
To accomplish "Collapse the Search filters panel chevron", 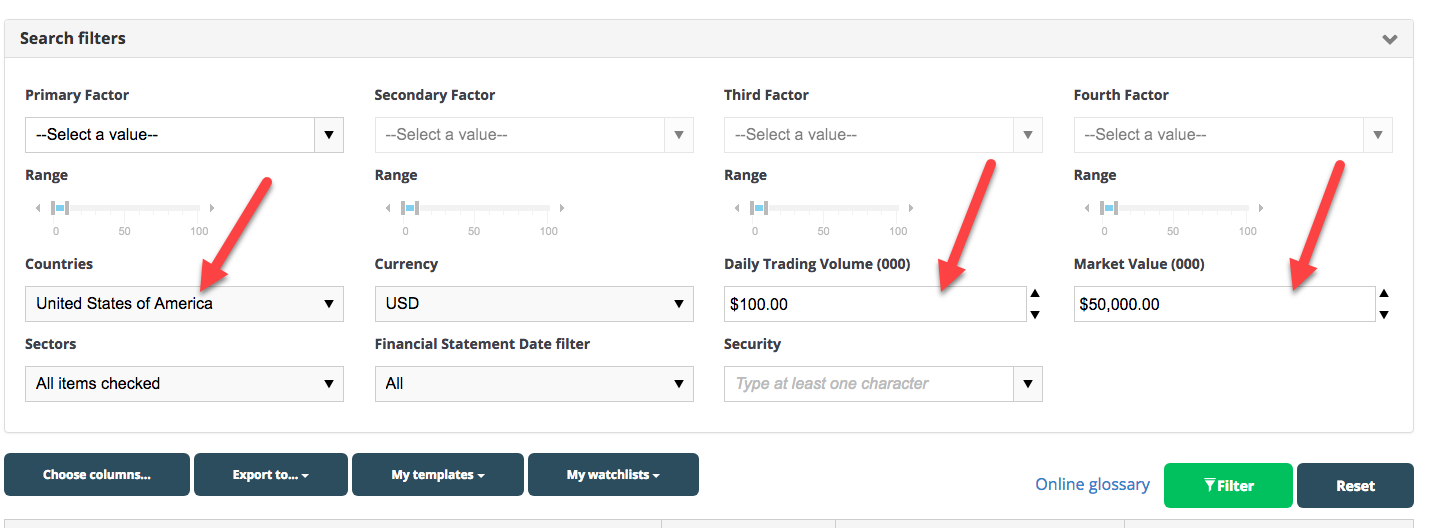I will click(1389, 39).
